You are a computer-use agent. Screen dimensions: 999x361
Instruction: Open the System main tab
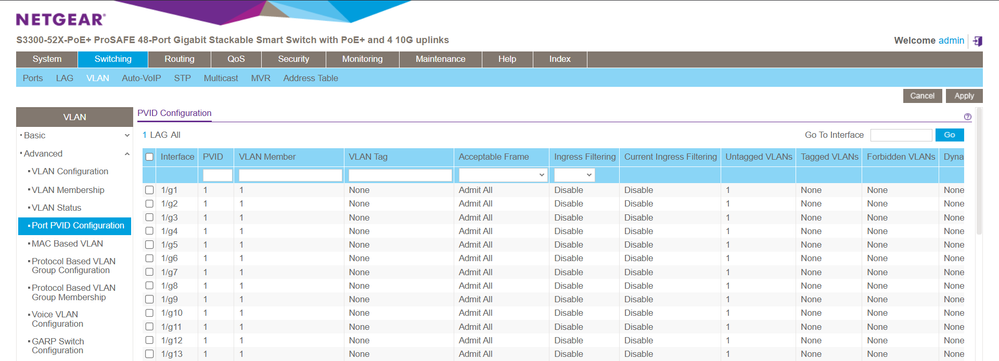47,59
